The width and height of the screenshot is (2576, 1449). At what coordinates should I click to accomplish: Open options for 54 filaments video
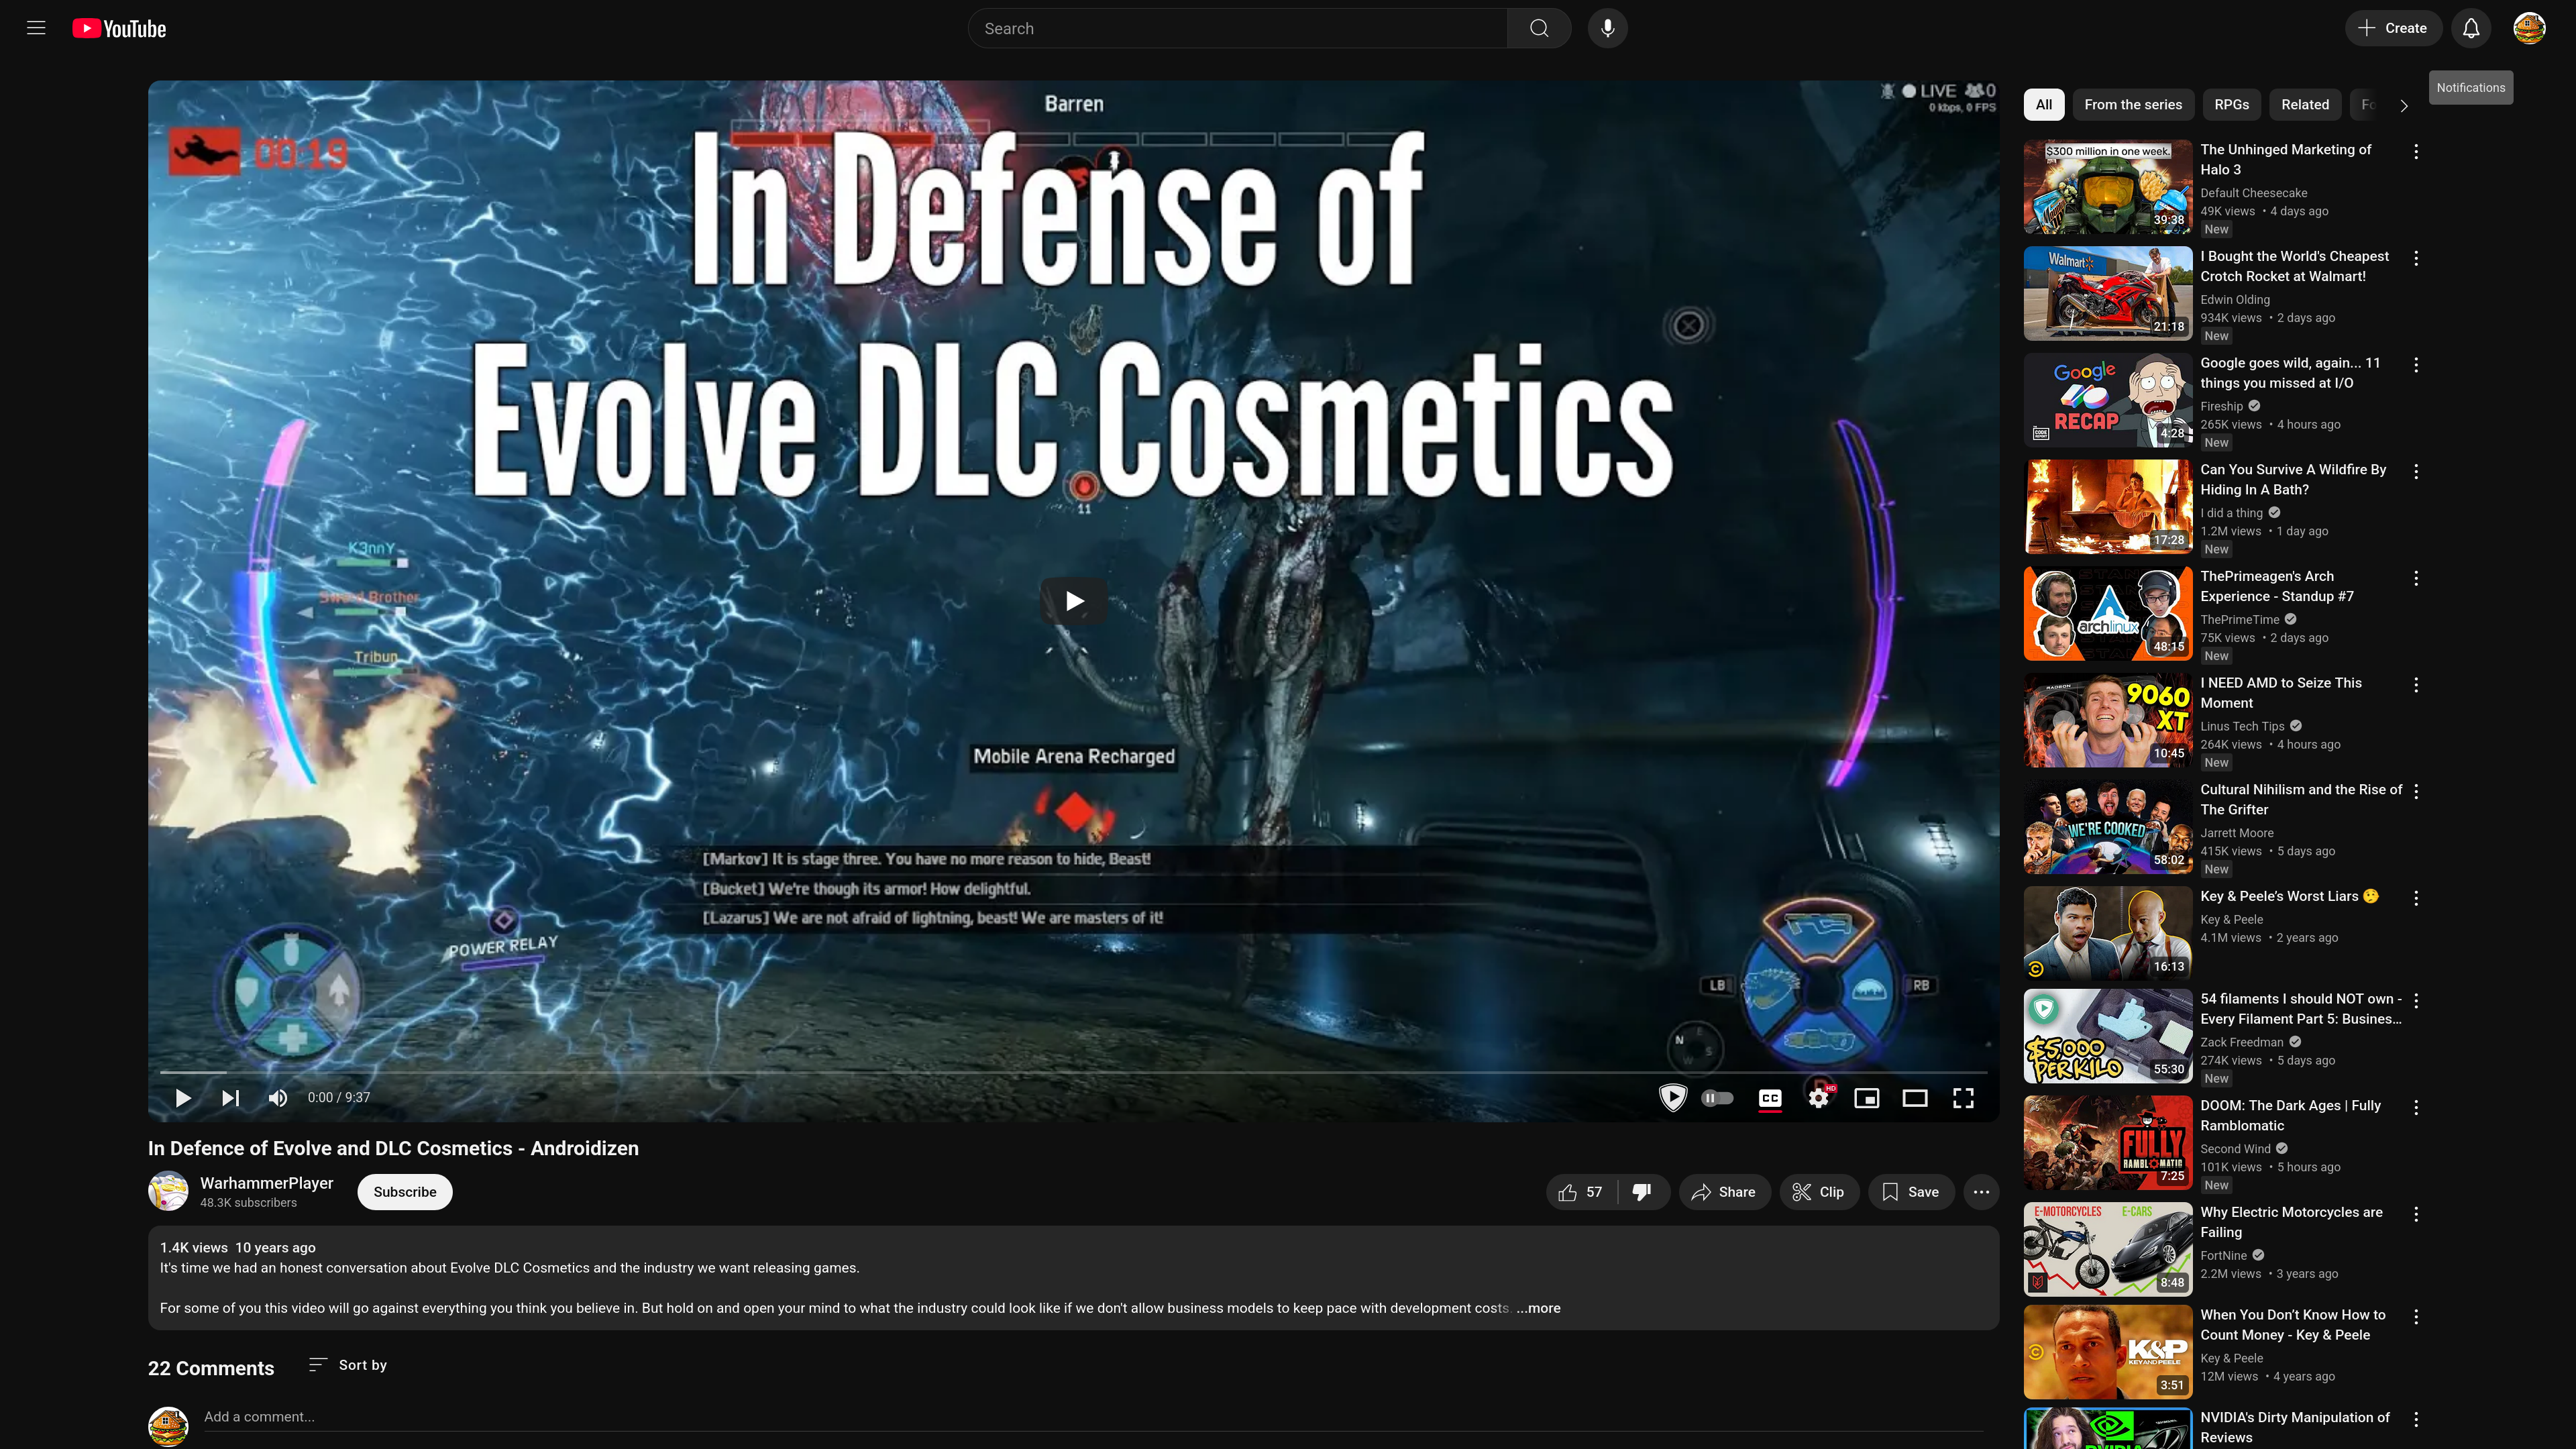pos(2416,1000)
